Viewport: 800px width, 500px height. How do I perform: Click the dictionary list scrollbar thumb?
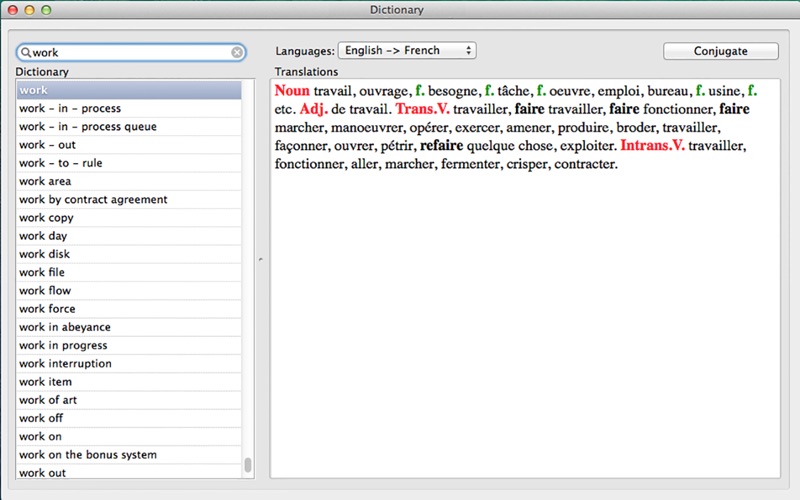[248, 465]
